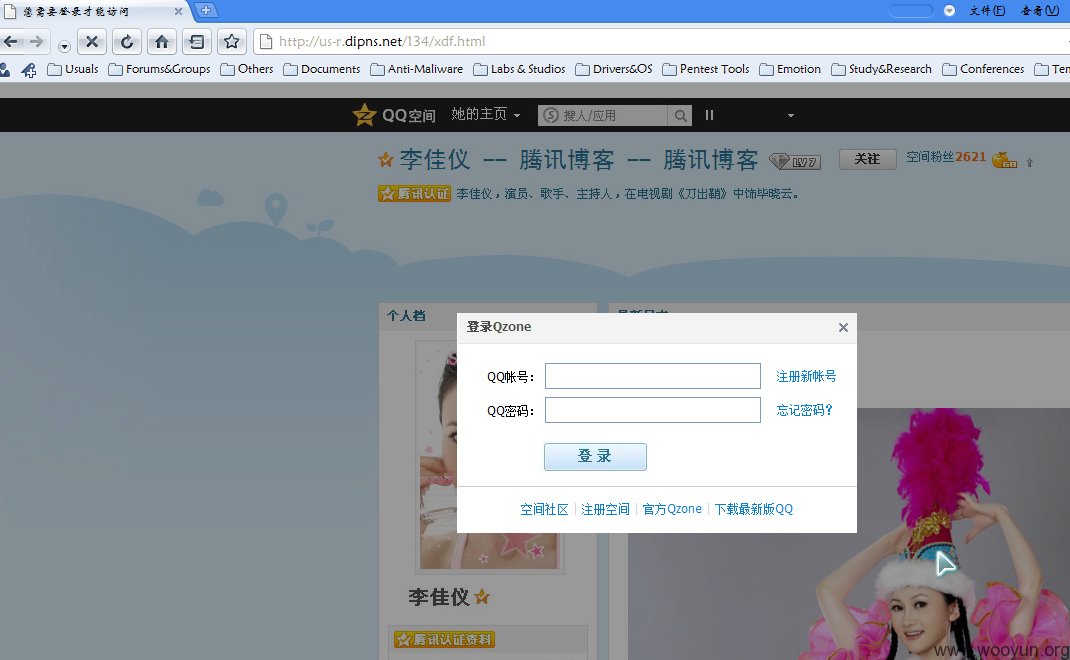Click the puzzle-piece add icon in bookmarks bar
The image size is (1070, 660).
[29, 70]
